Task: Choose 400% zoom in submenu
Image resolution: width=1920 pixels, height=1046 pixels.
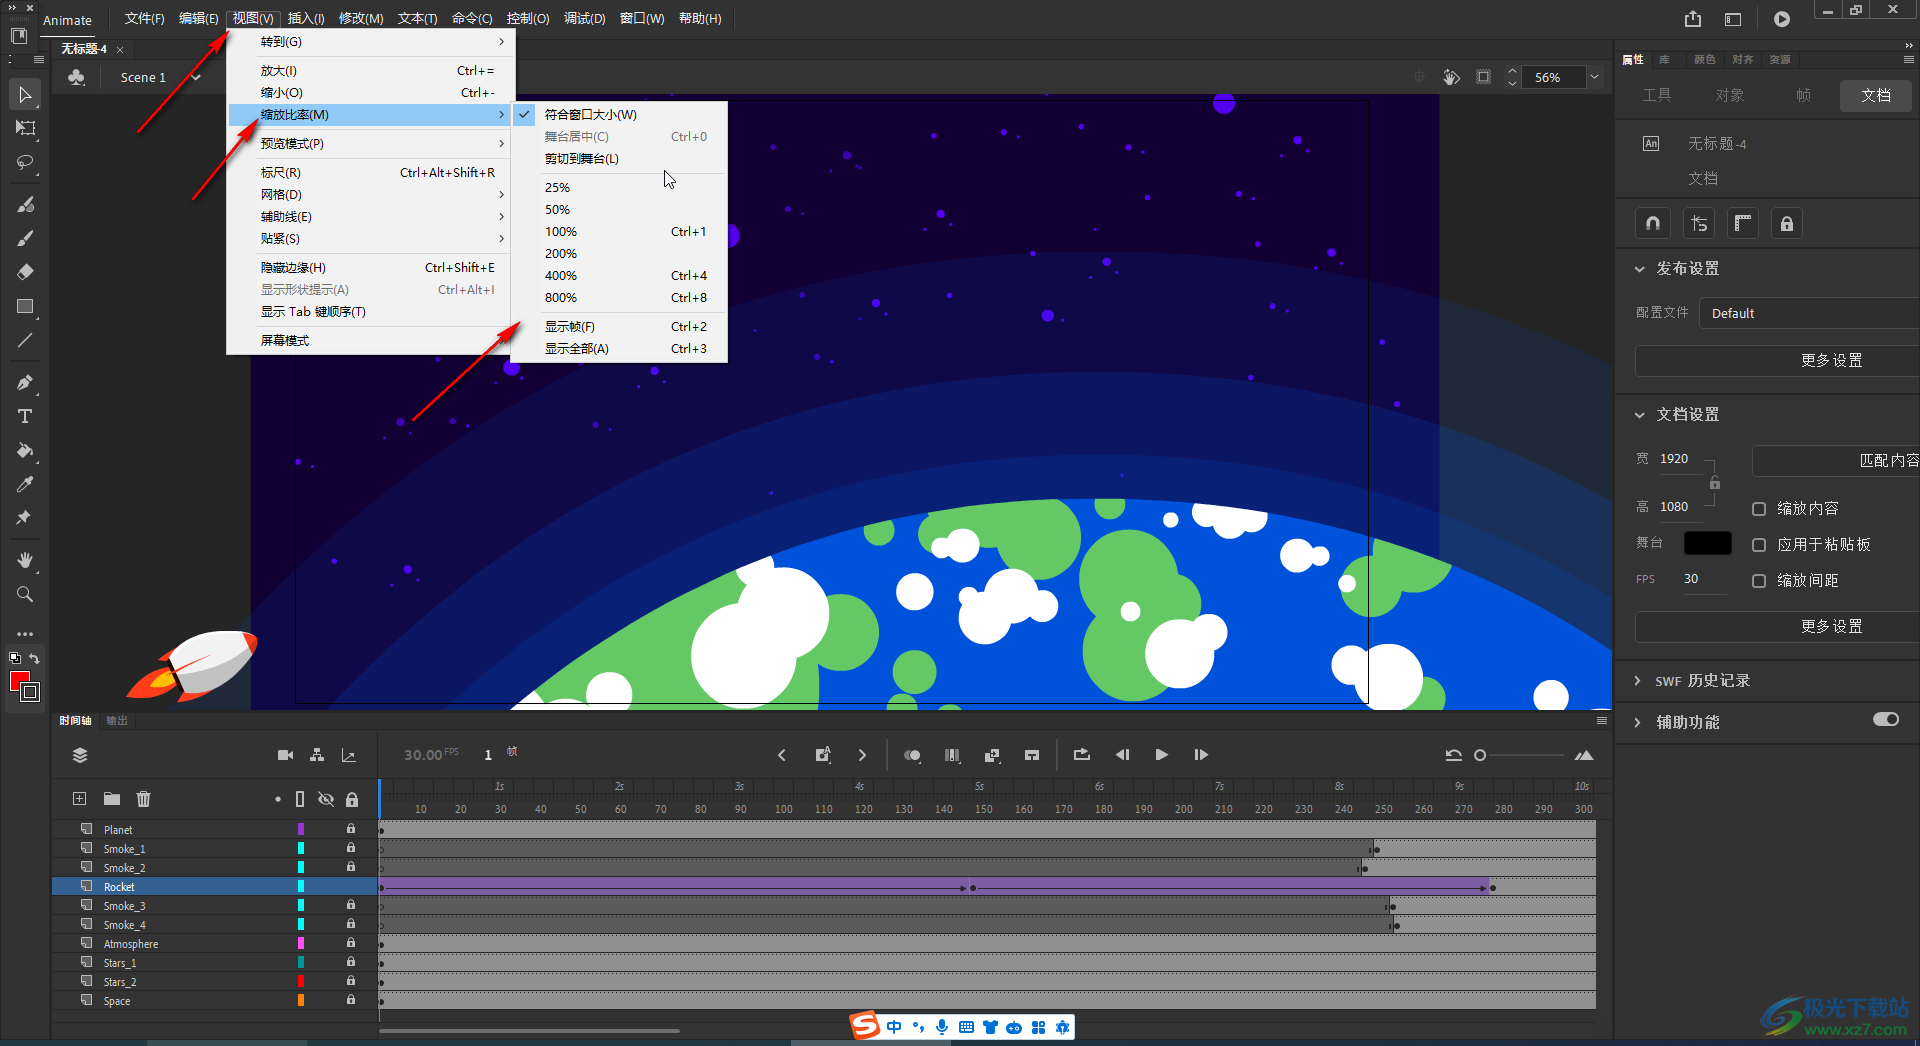Action: (619, 276)
